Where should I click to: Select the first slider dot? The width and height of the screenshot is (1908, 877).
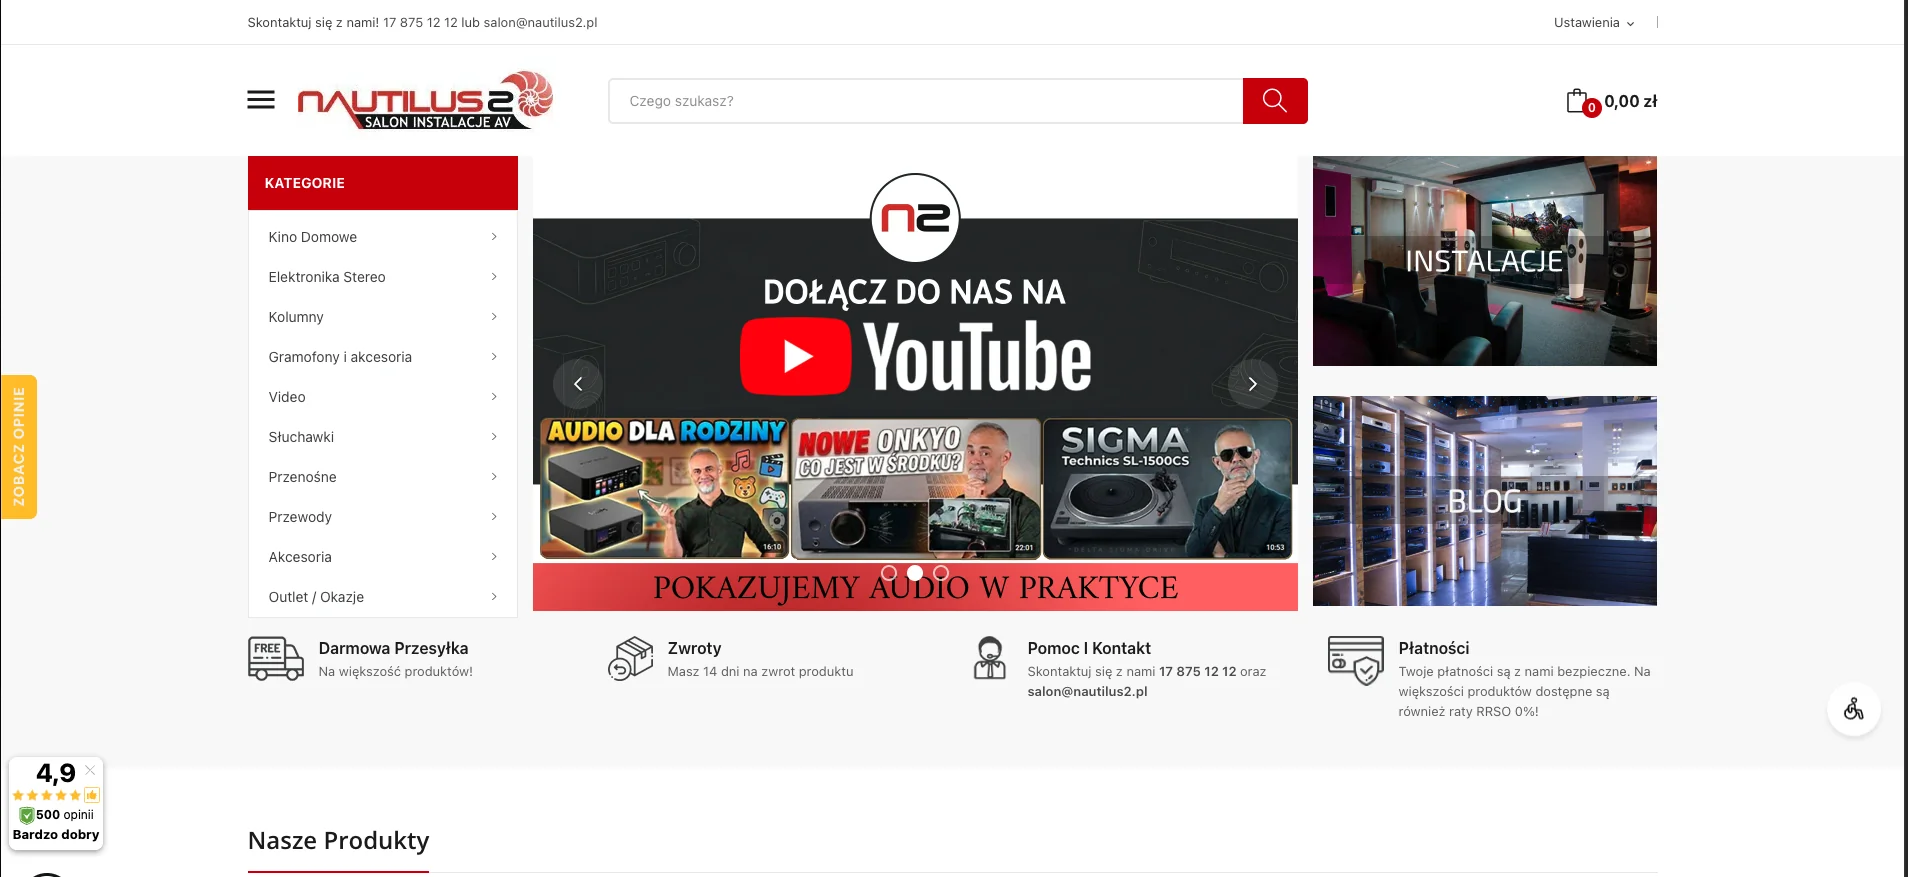(889, 573)
